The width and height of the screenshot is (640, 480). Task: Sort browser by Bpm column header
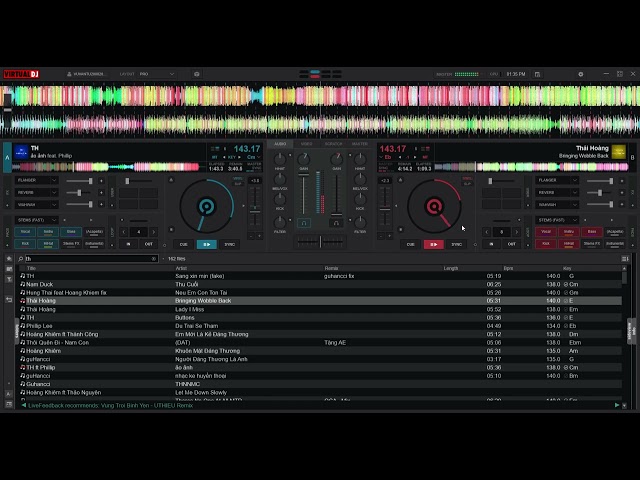tap(508, 268)
